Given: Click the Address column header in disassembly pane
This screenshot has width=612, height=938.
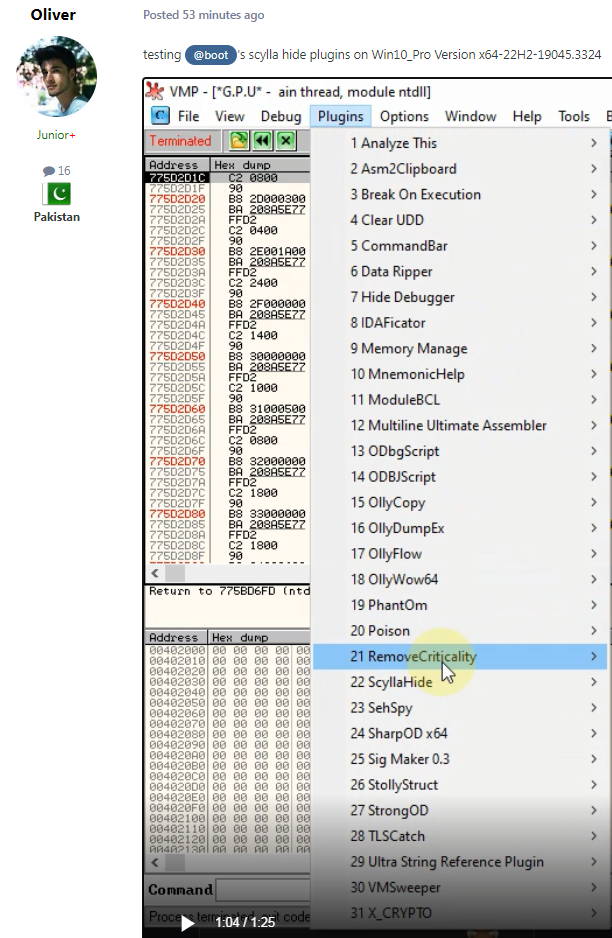Looking at the screenshot, I should [177, 165].
